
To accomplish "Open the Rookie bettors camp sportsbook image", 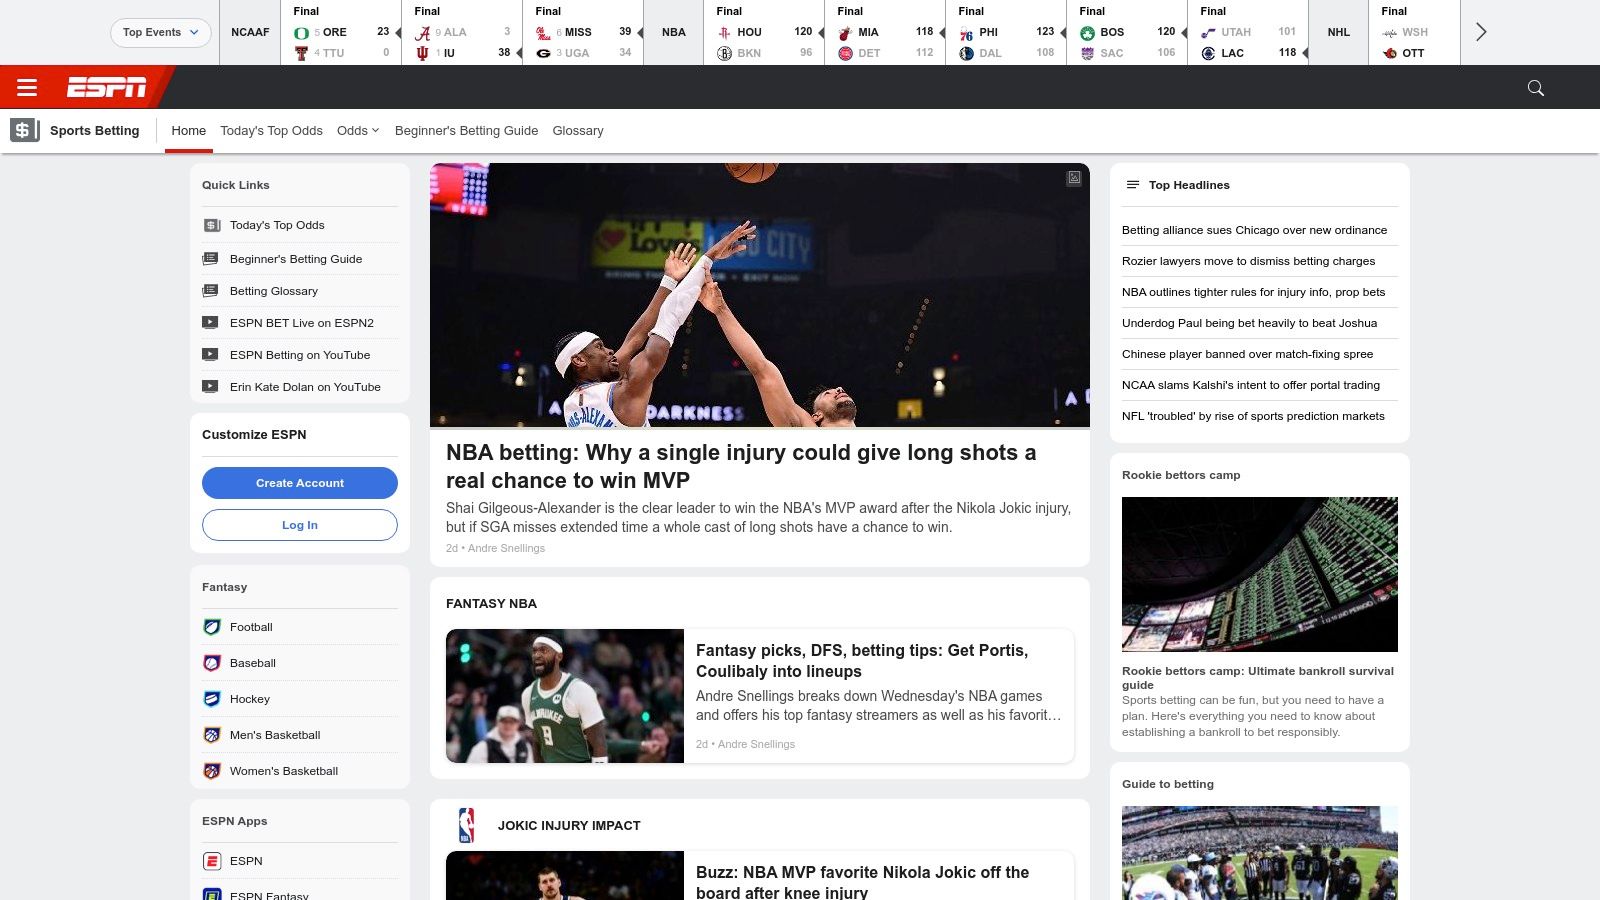I will [1260, 574].
